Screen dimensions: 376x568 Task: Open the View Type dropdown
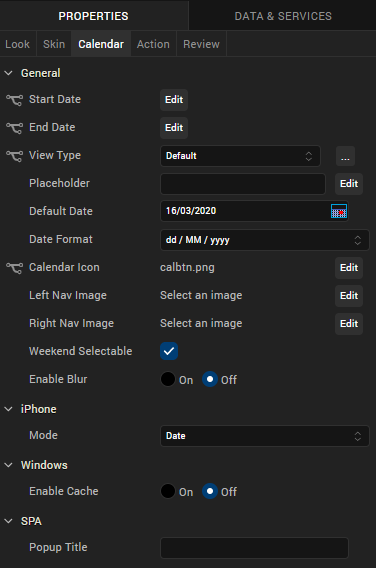241,156
